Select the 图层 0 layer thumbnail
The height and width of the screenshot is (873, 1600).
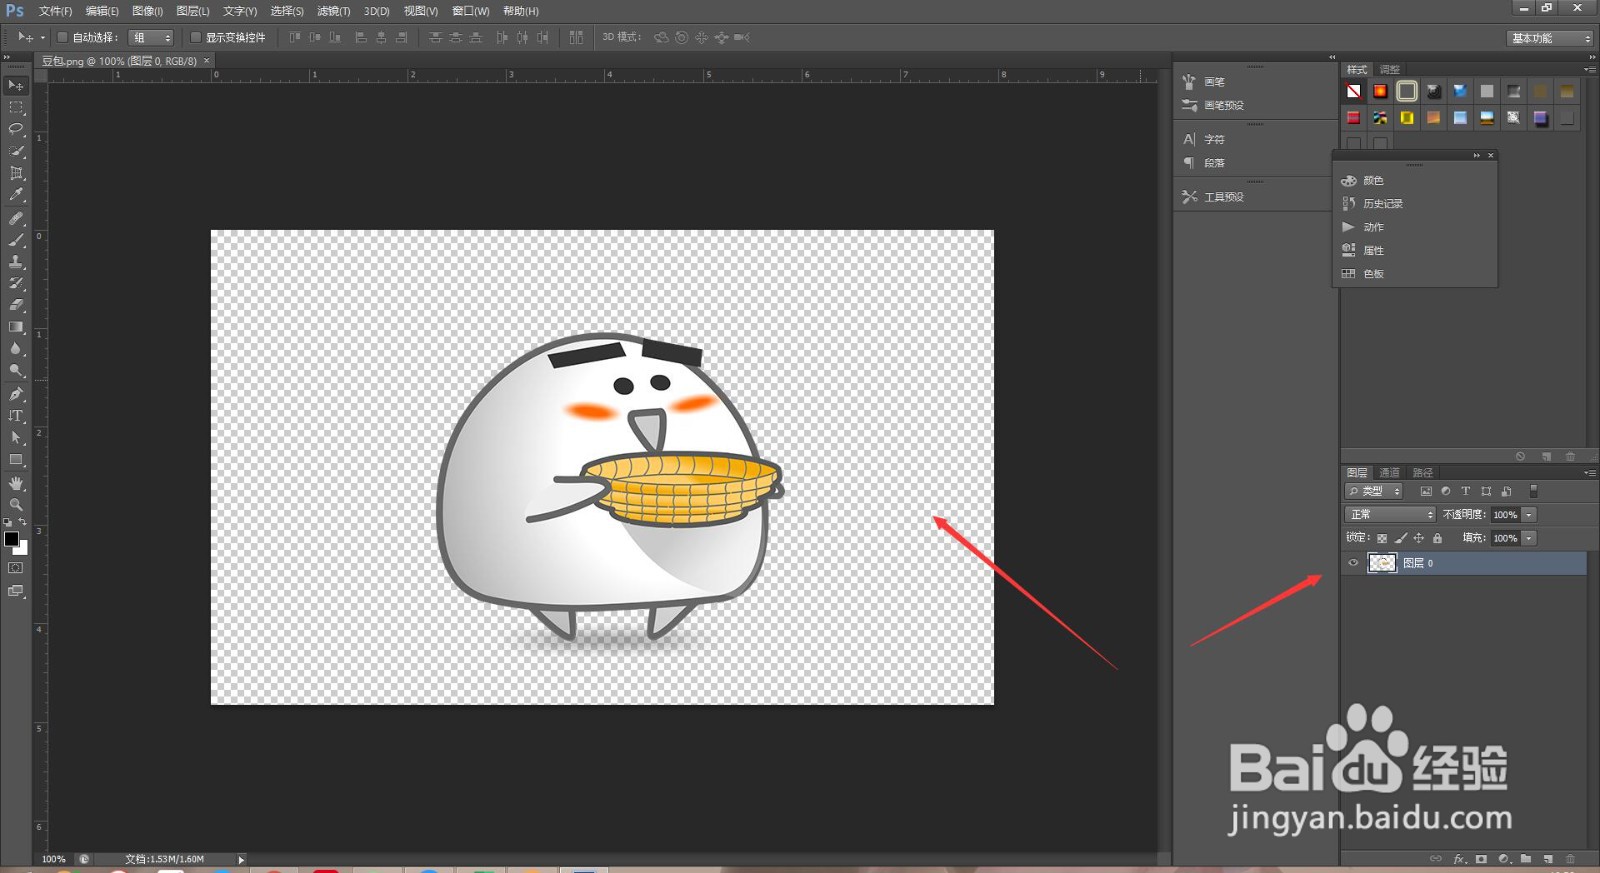[1382, 563]
